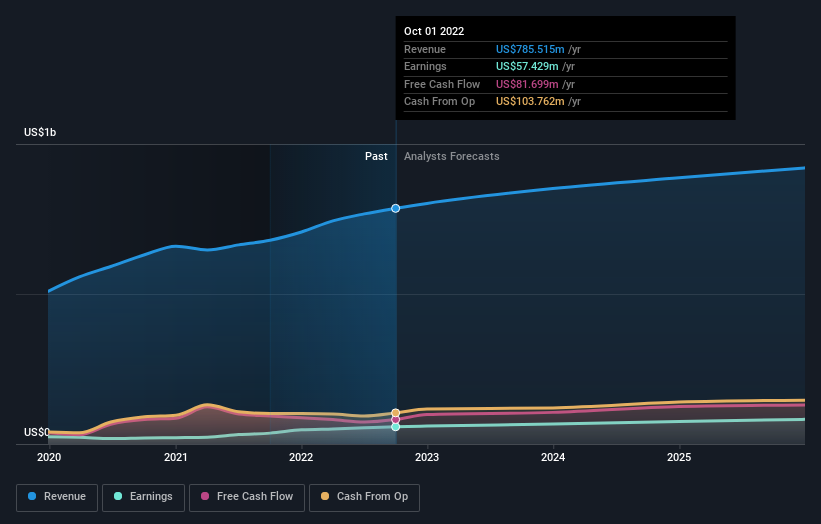Click the US$1b y-axis label
The height and width of the screenshot is (524, 821).
(40, 132)
